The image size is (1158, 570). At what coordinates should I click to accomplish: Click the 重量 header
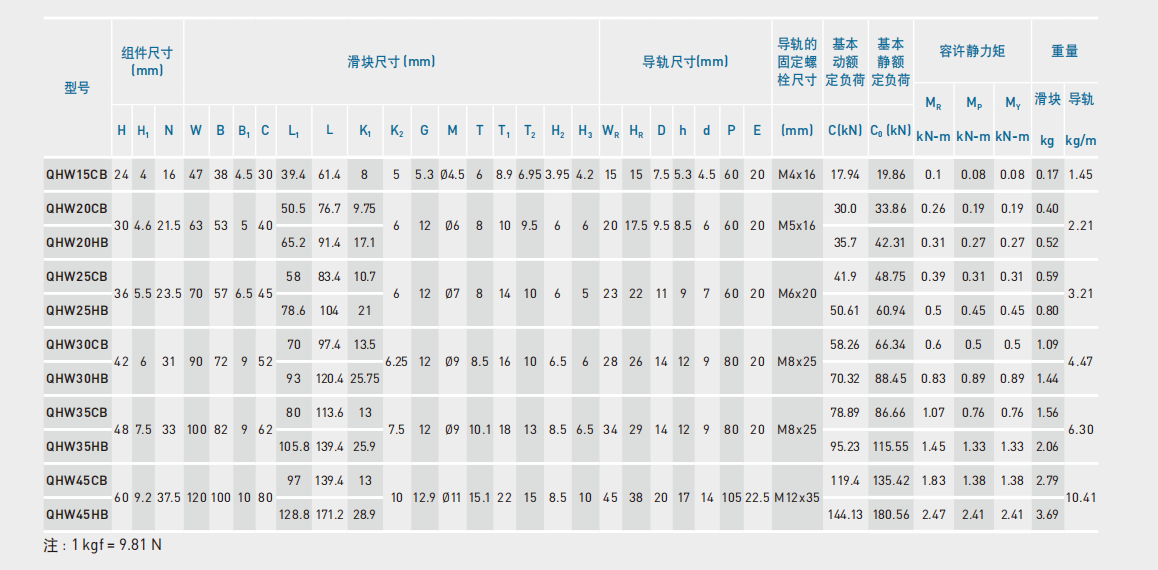(1064, 52)
